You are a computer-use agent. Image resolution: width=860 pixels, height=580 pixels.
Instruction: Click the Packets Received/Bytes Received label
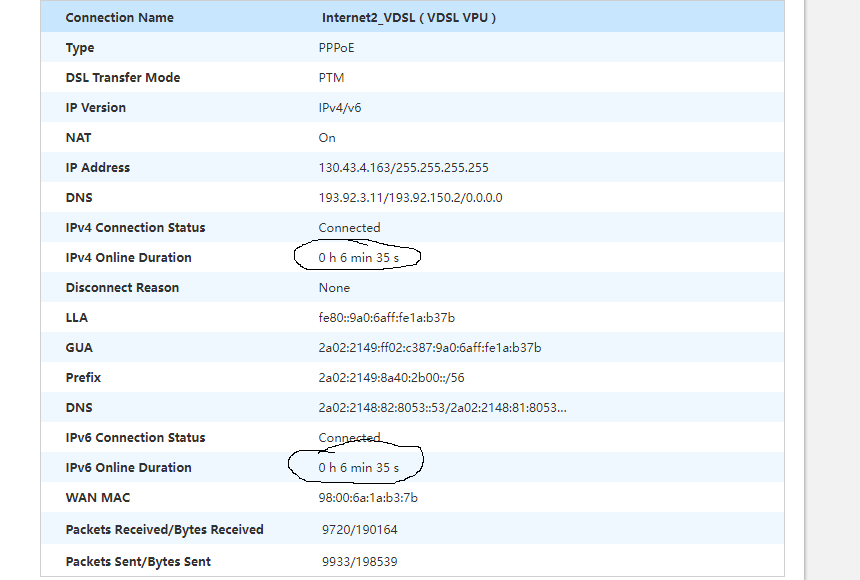165,530
